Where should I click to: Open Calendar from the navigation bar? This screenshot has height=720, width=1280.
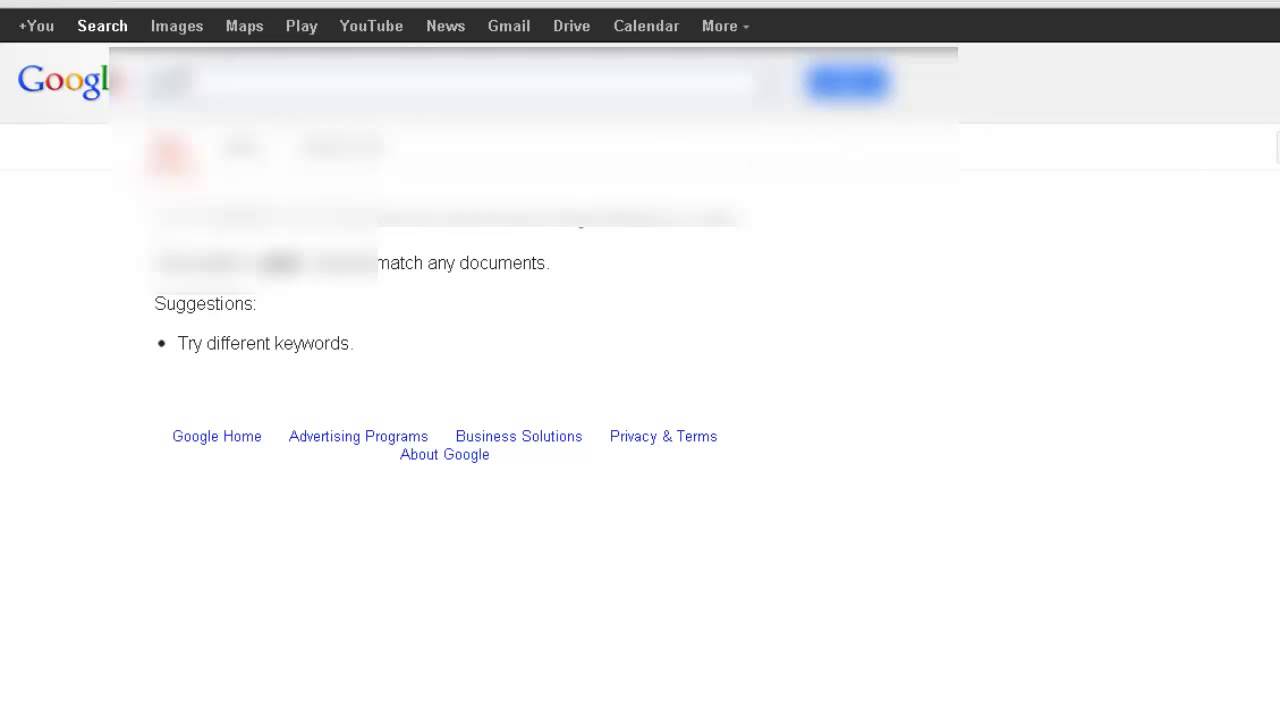coord(646,26)
